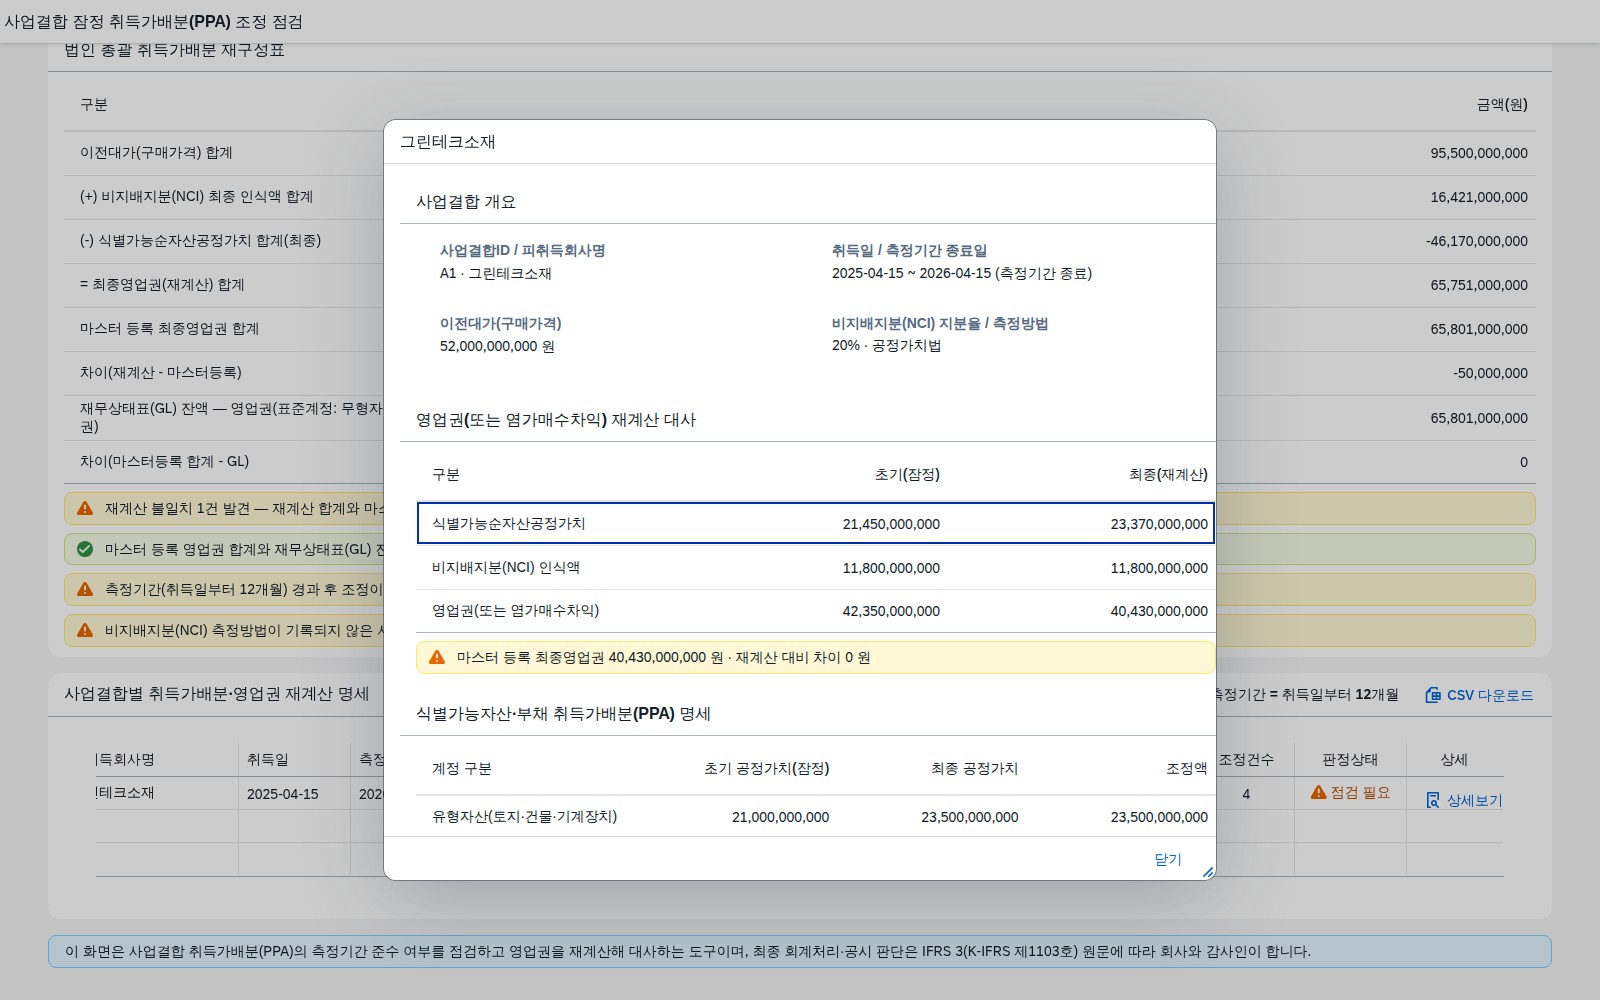Click the 계정 구분 column header
The image size is (1600, 1000).
pyautogui.click(x=462, y=768)
